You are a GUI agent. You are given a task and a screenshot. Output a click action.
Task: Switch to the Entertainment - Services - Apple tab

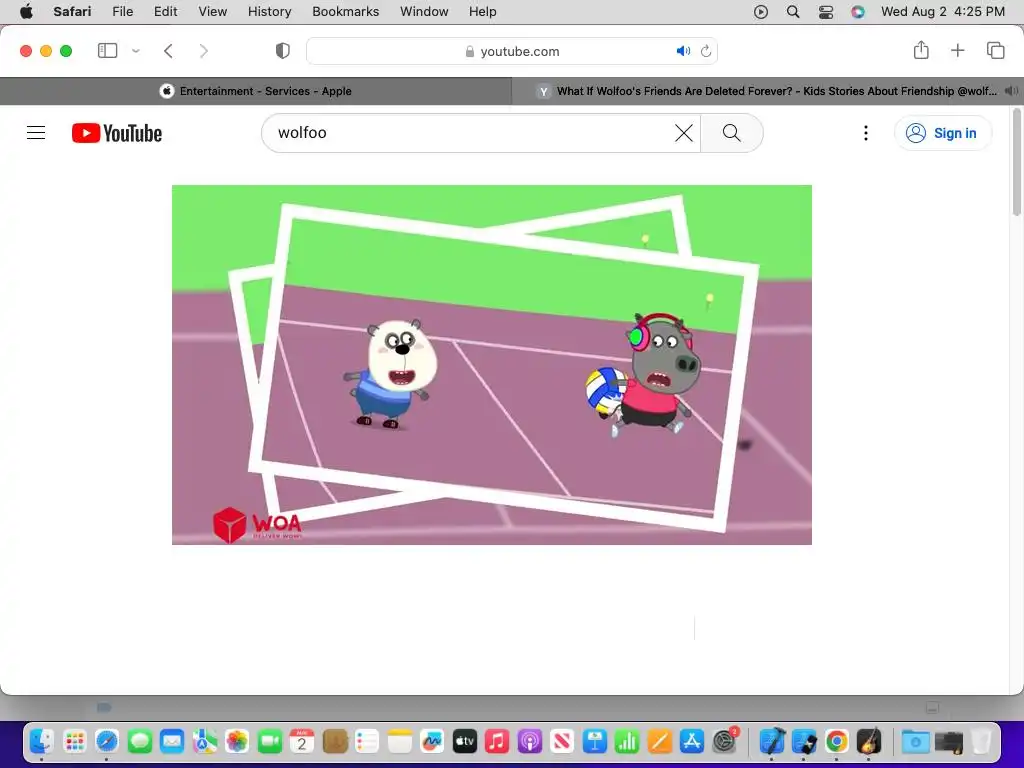256,91
